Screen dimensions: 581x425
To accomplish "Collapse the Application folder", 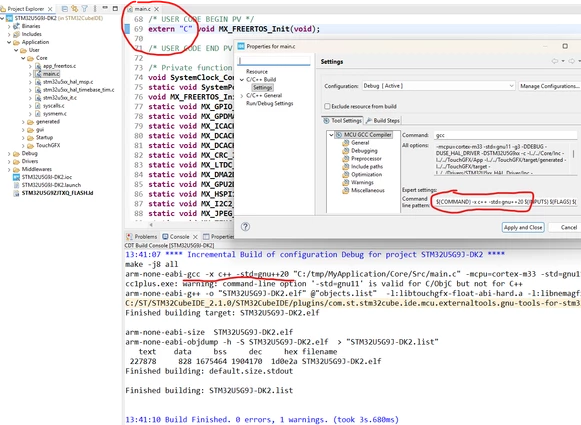I will [9, 42].
